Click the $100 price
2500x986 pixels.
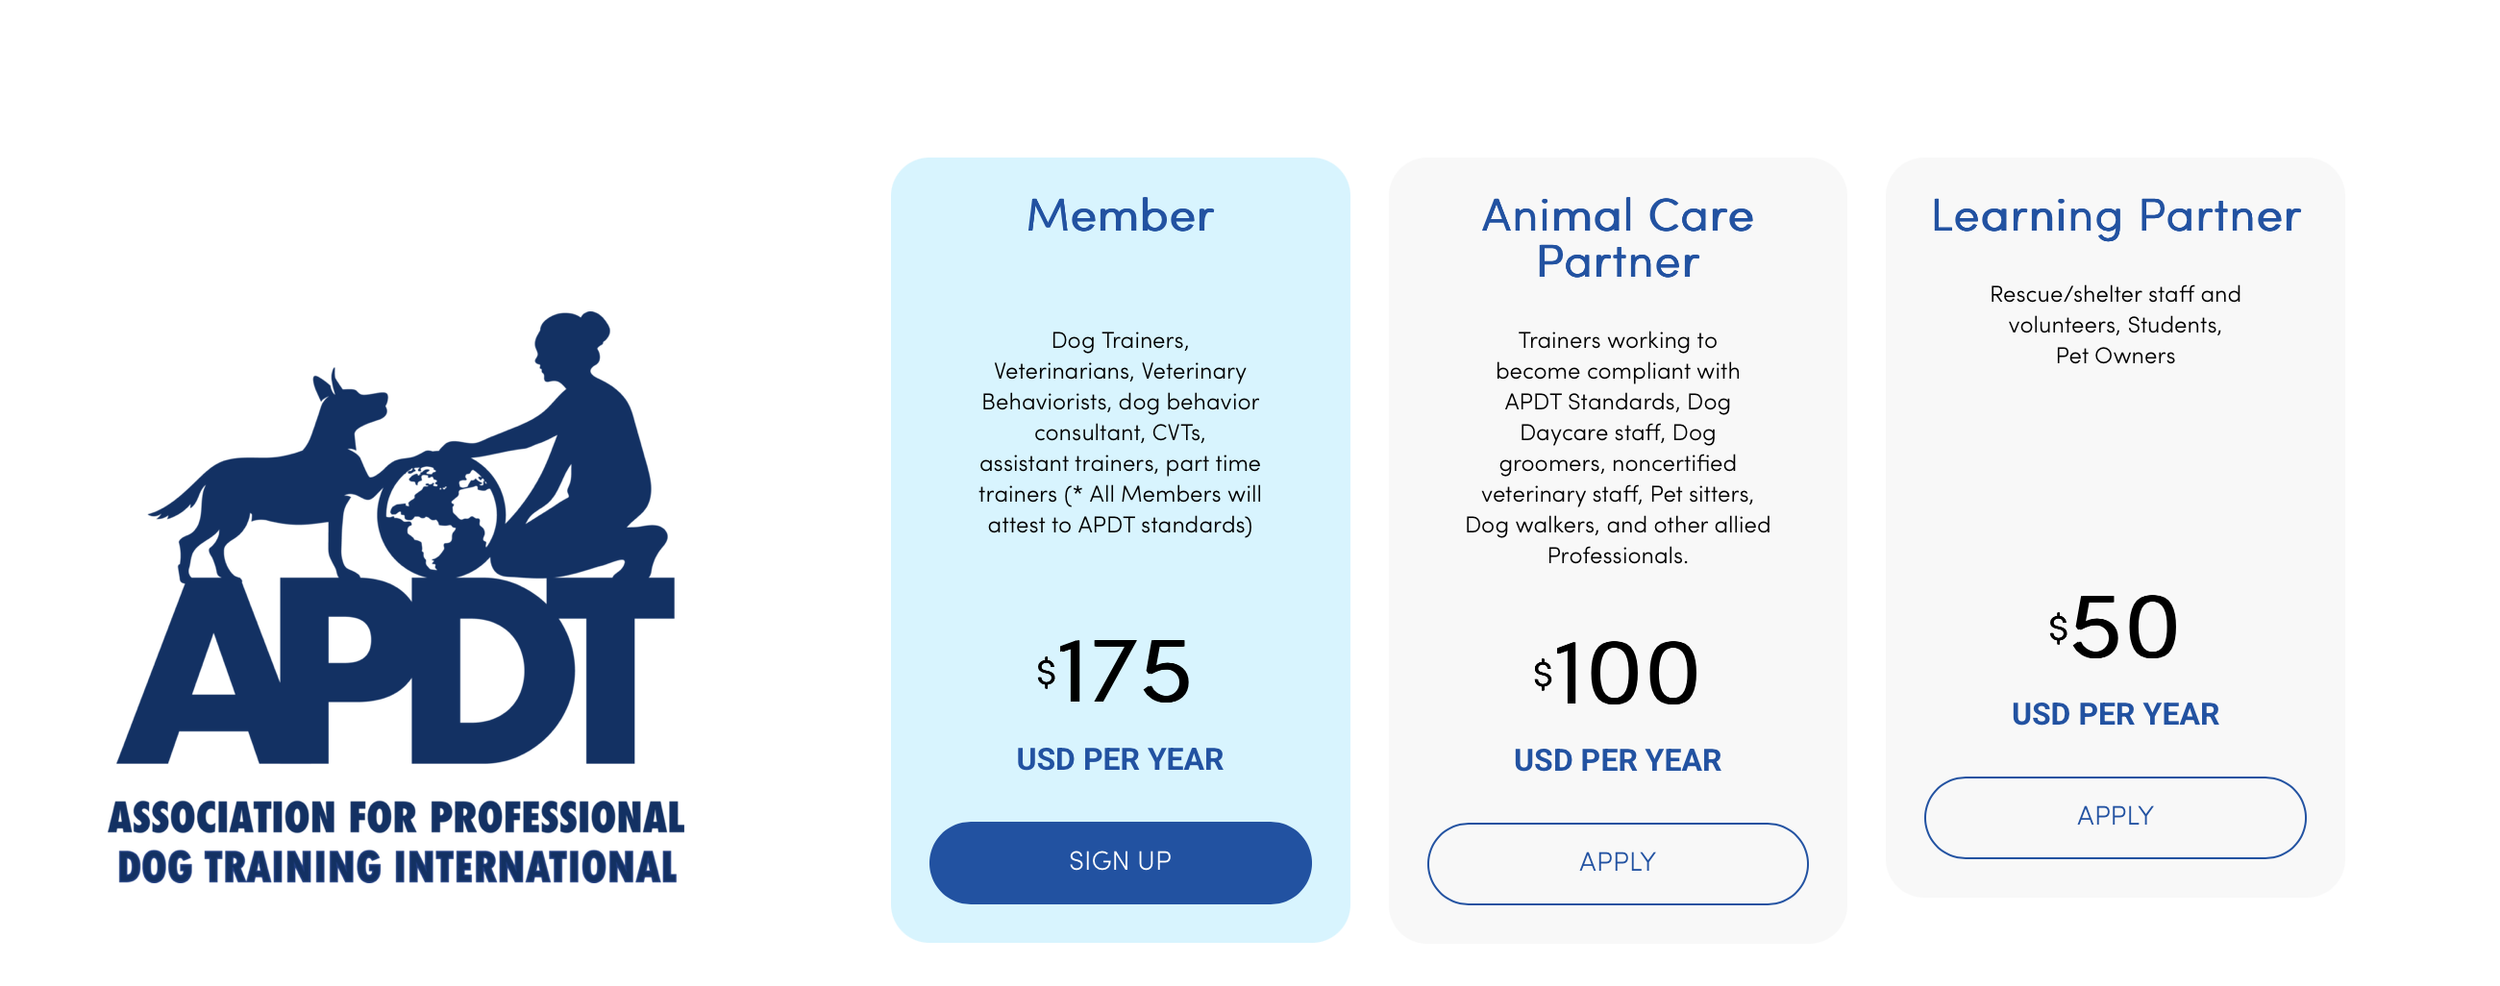[x=1616, y=674]
